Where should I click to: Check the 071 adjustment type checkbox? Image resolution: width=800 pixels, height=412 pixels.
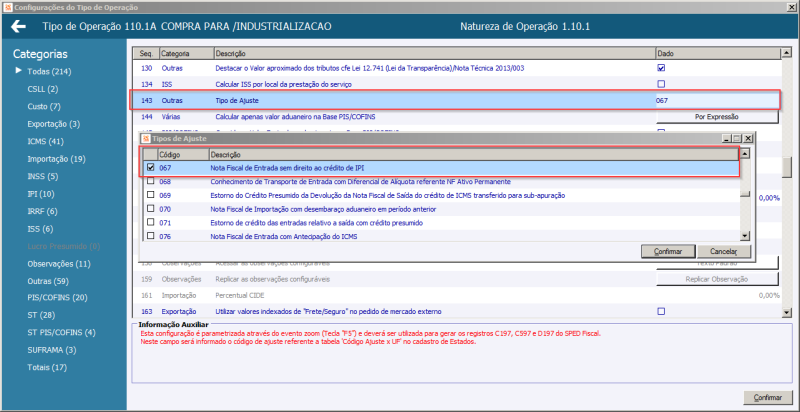[151, 222]
